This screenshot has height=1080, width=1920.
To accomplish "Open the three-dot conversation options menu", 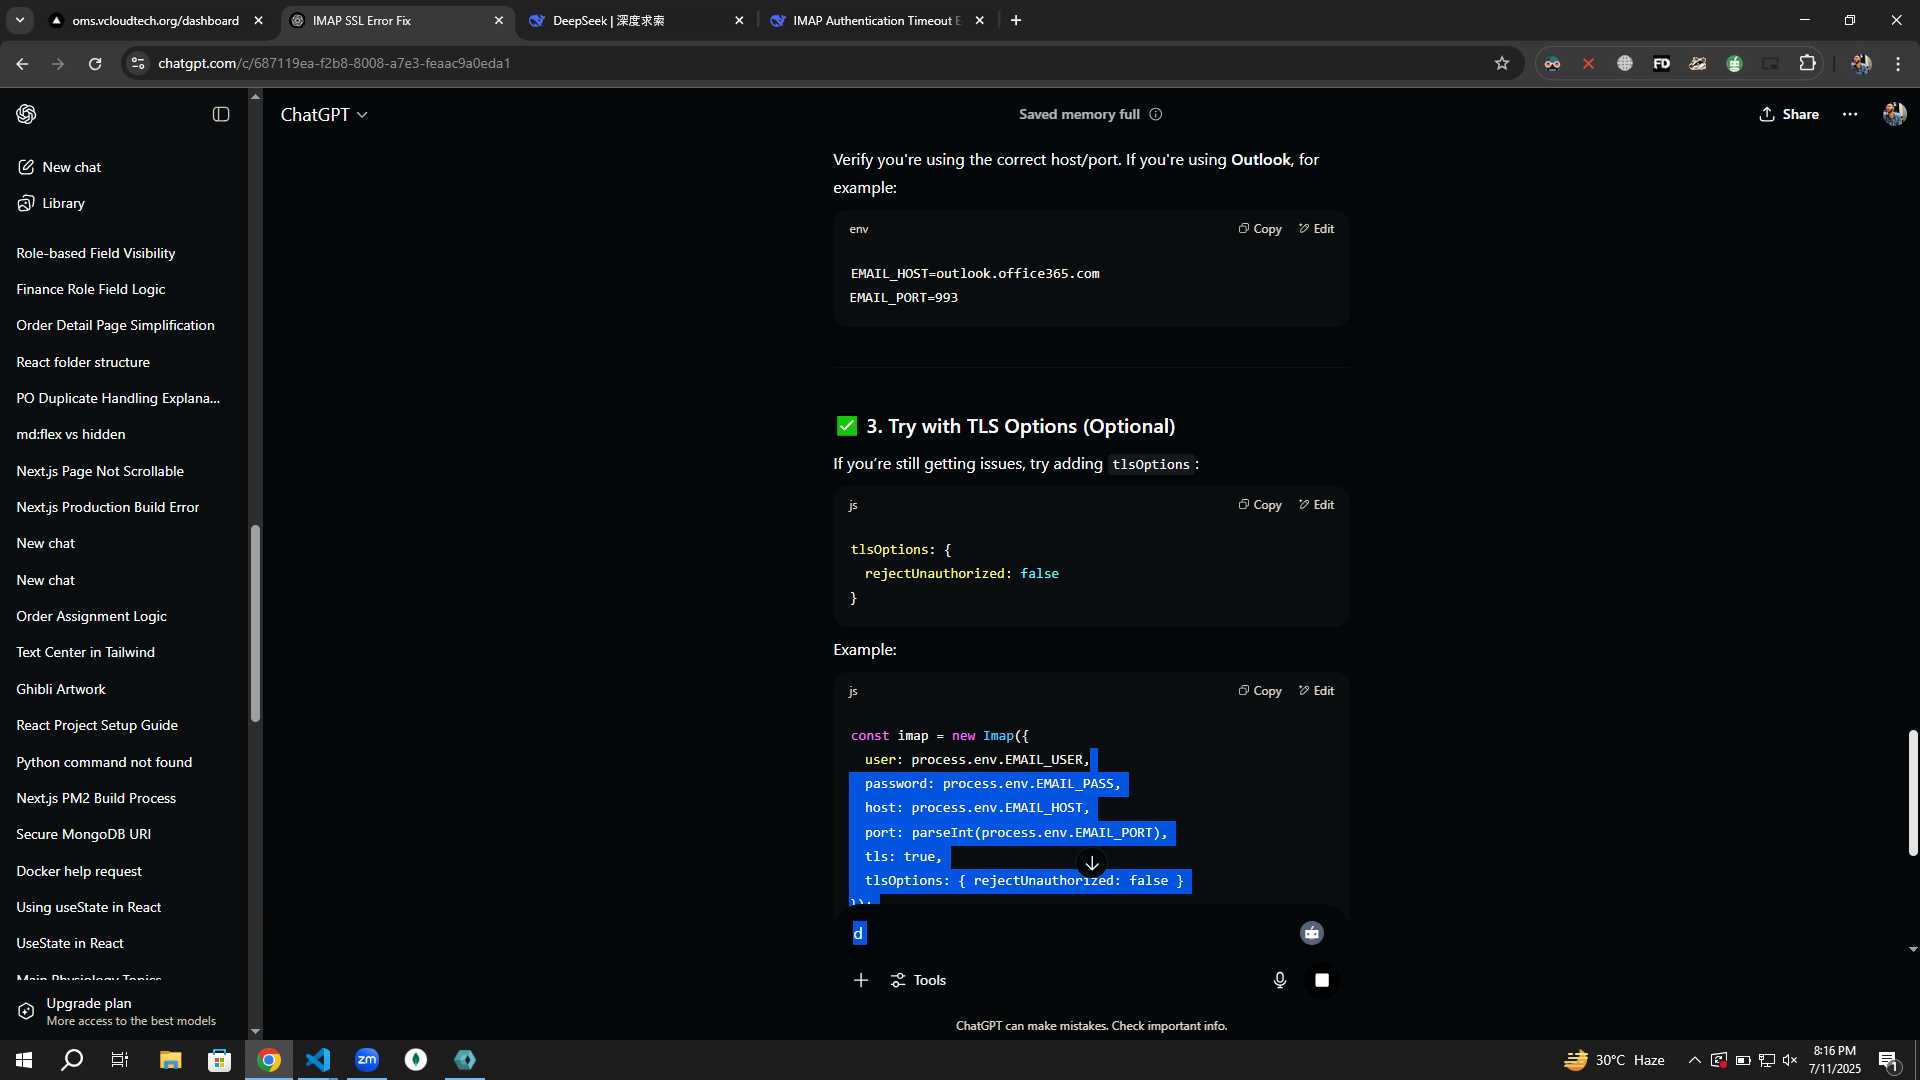I will pyautogui.click(x=1850, y=114).
